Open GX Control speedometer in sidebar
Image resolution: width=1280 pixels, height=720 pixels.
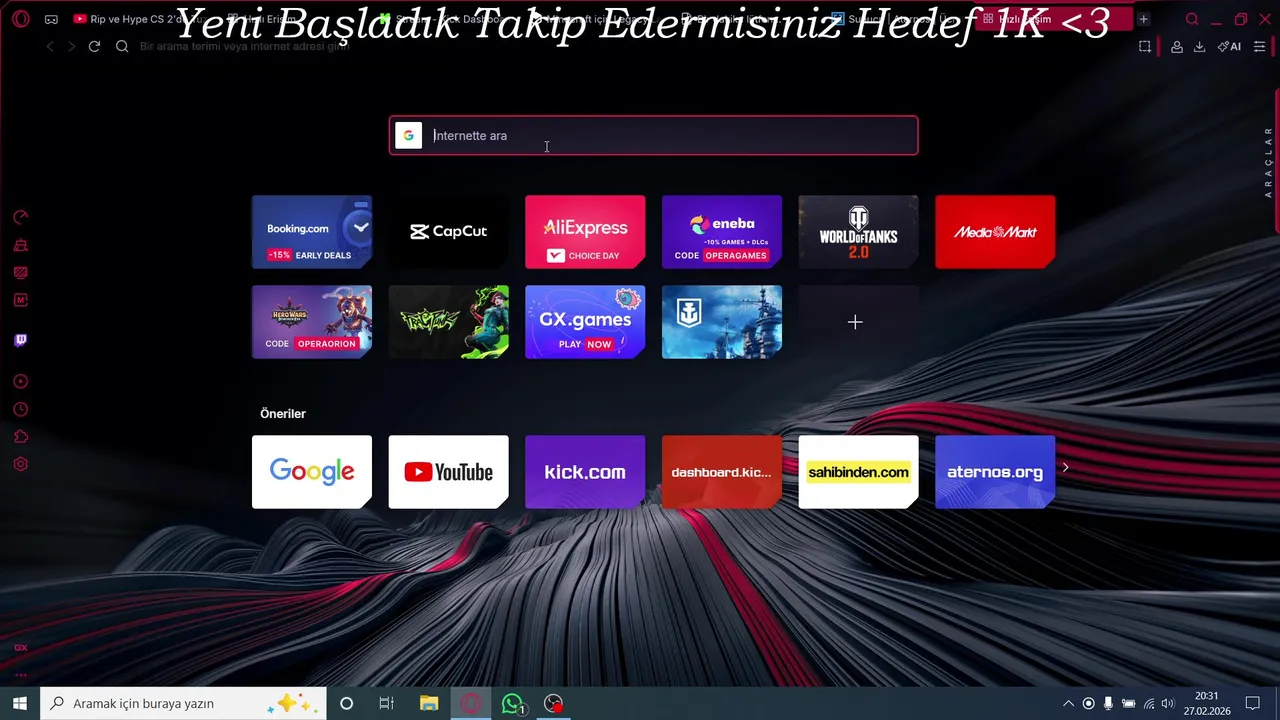20,217
